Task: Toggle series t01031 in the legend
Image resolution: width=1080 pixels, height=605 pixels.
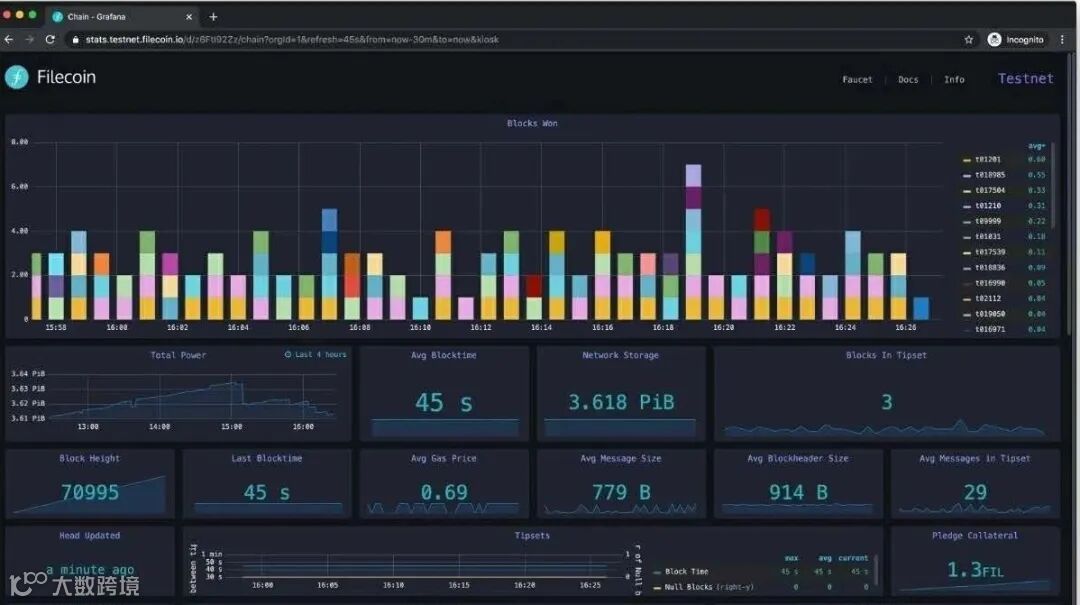Action: (988, 236)
